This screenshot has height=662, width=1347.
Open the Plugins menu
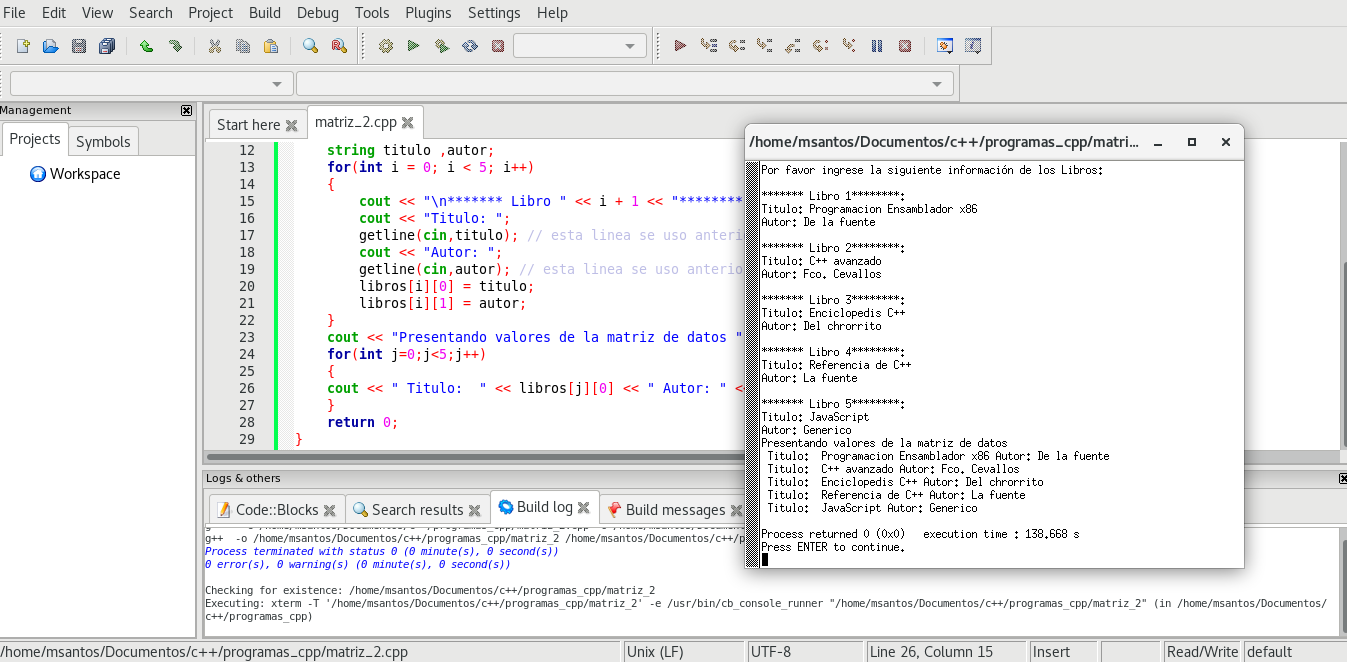pyautogui.click(x=428, y=13)
